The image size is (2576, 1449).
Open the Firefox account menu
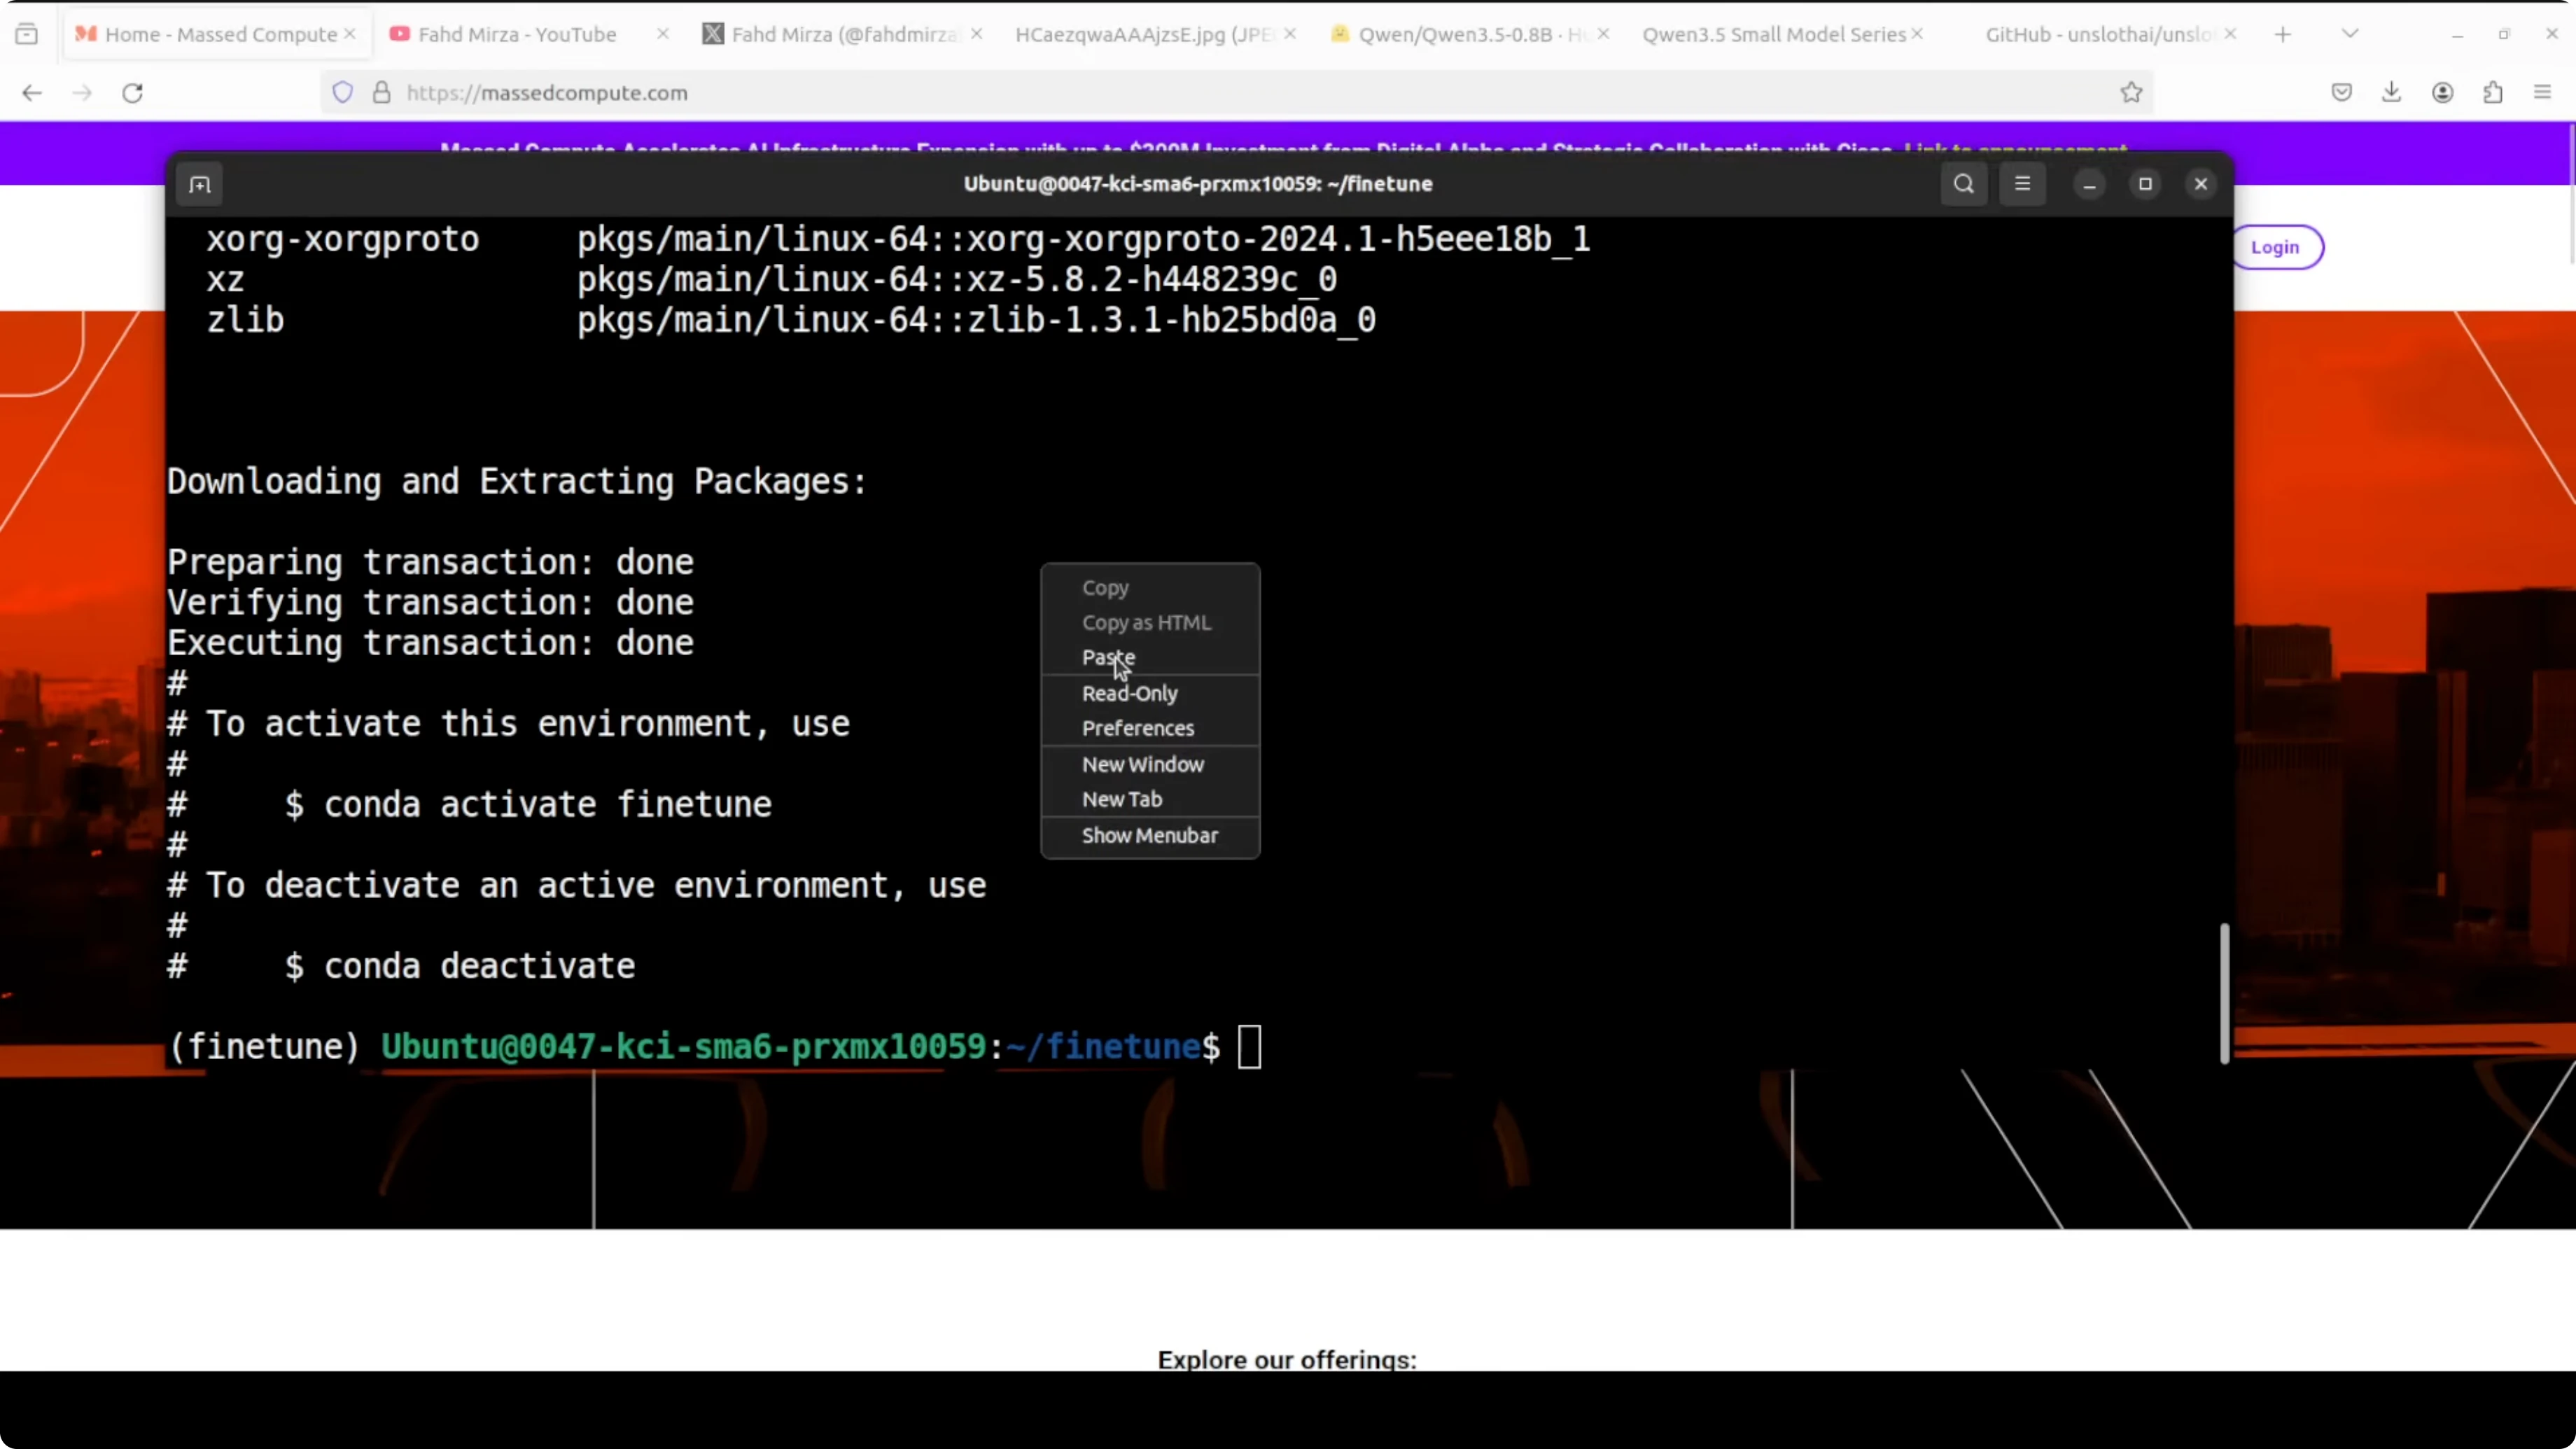(x=2442, y=92)
